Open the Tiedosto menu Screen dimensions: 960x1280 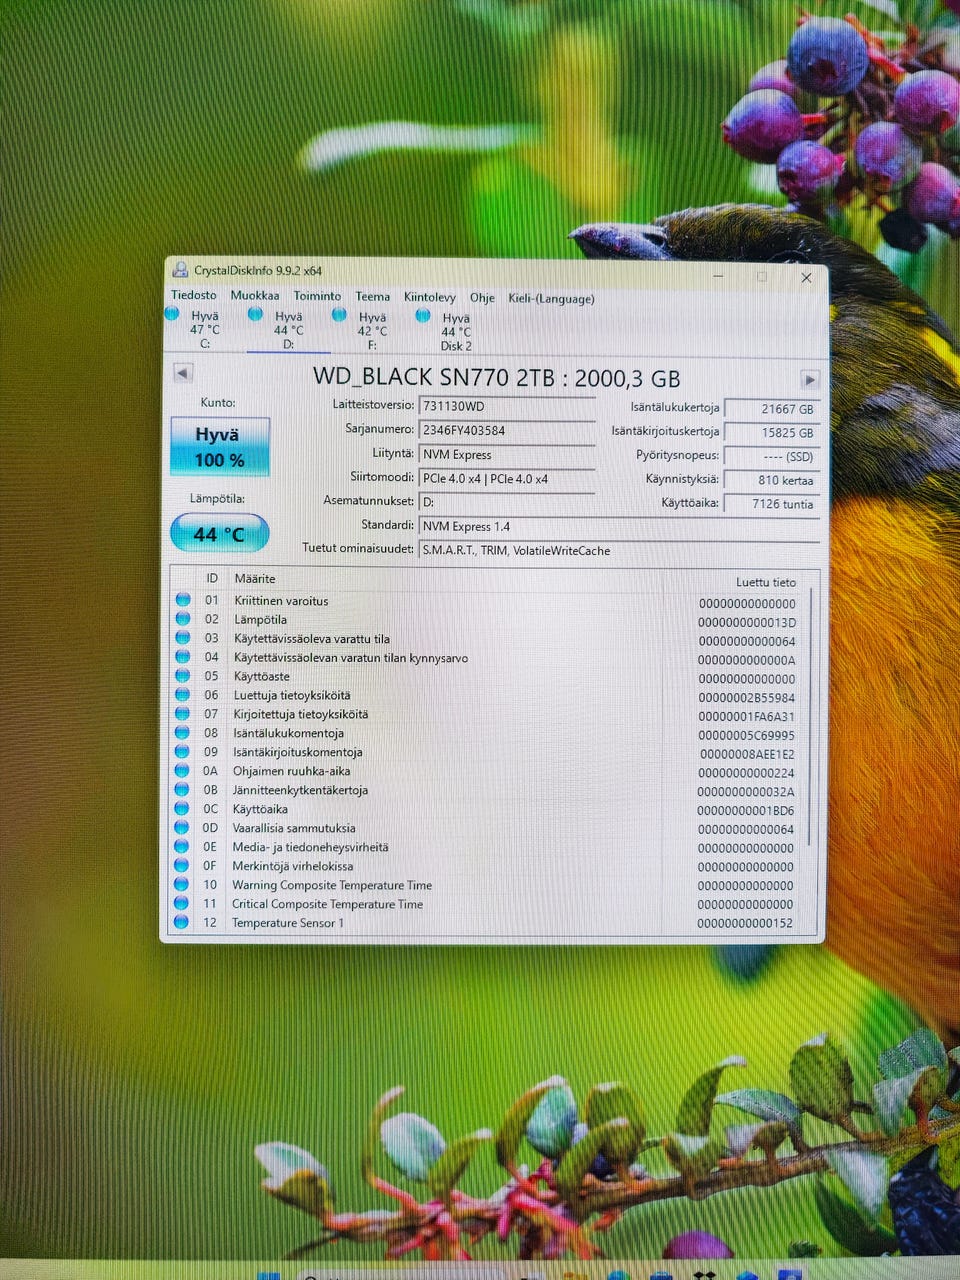(x=194, y=295)
